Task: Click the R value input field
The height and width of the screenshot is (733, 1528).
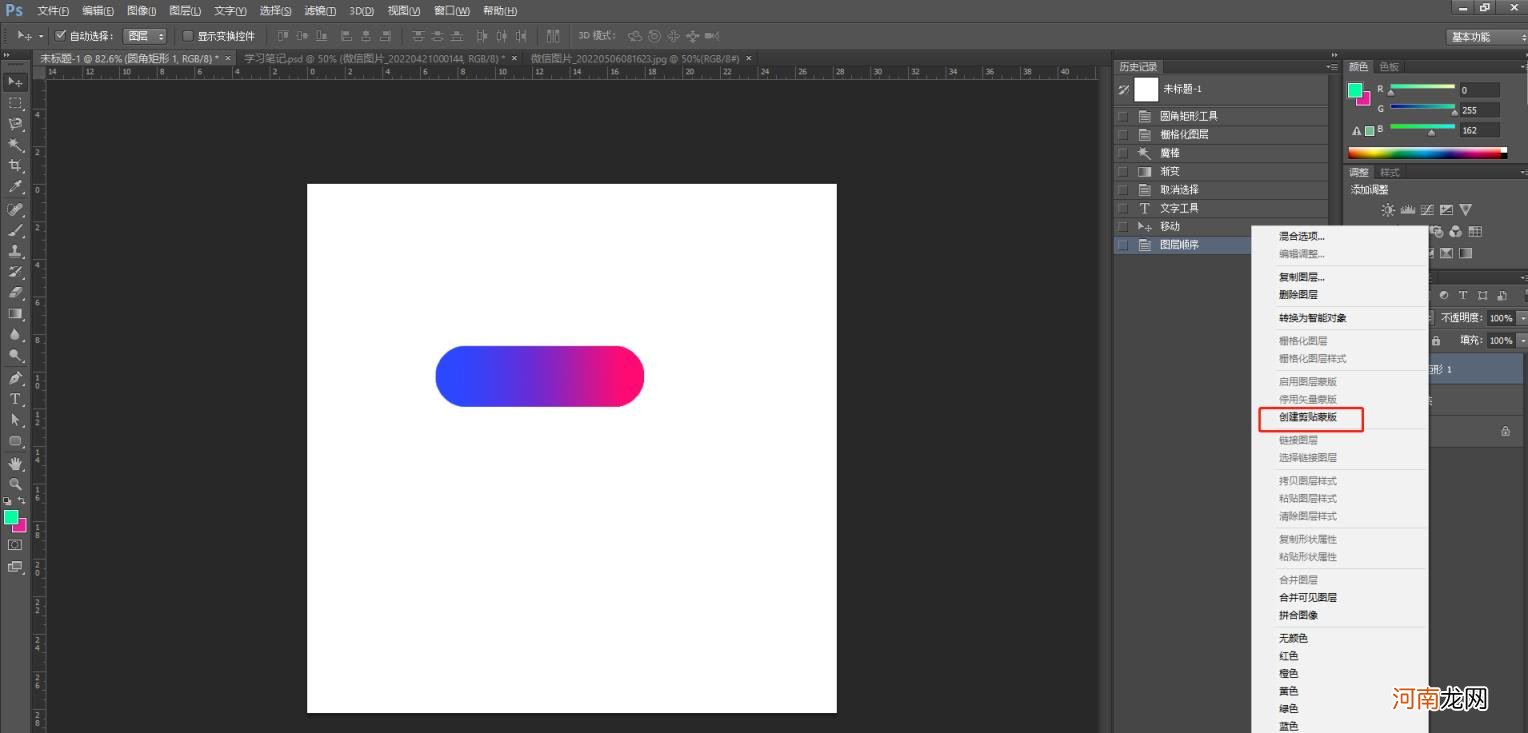Action: click(1480, 90)
